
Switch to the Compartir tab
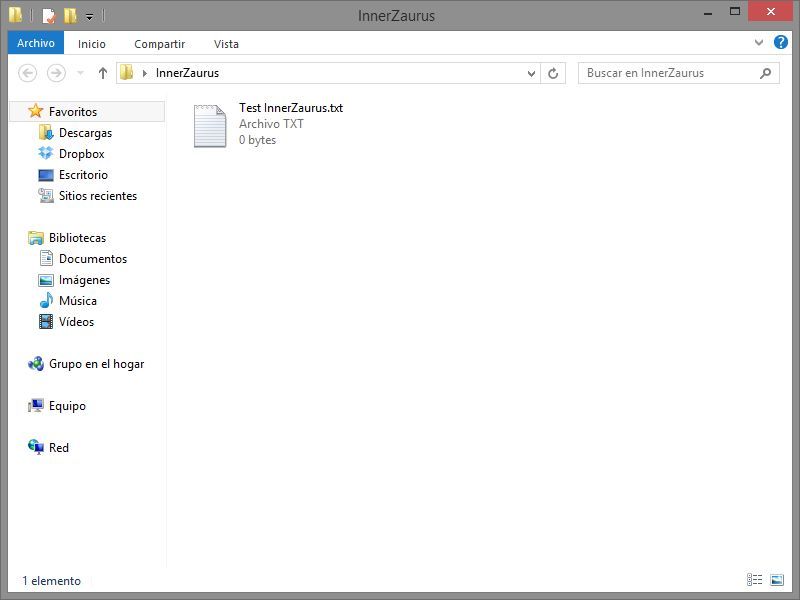pyautogui.click(x=160, y=44)
